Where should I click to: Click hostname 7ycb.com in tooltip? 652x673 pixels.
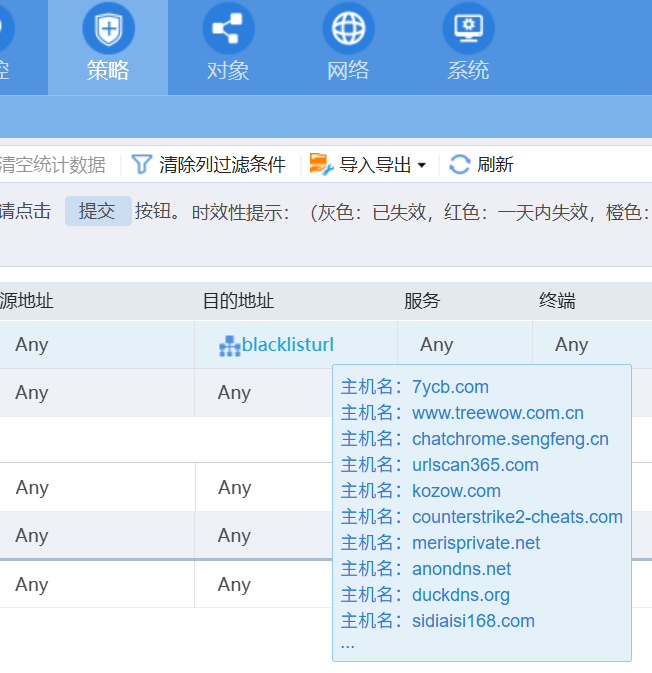(450, 387)
